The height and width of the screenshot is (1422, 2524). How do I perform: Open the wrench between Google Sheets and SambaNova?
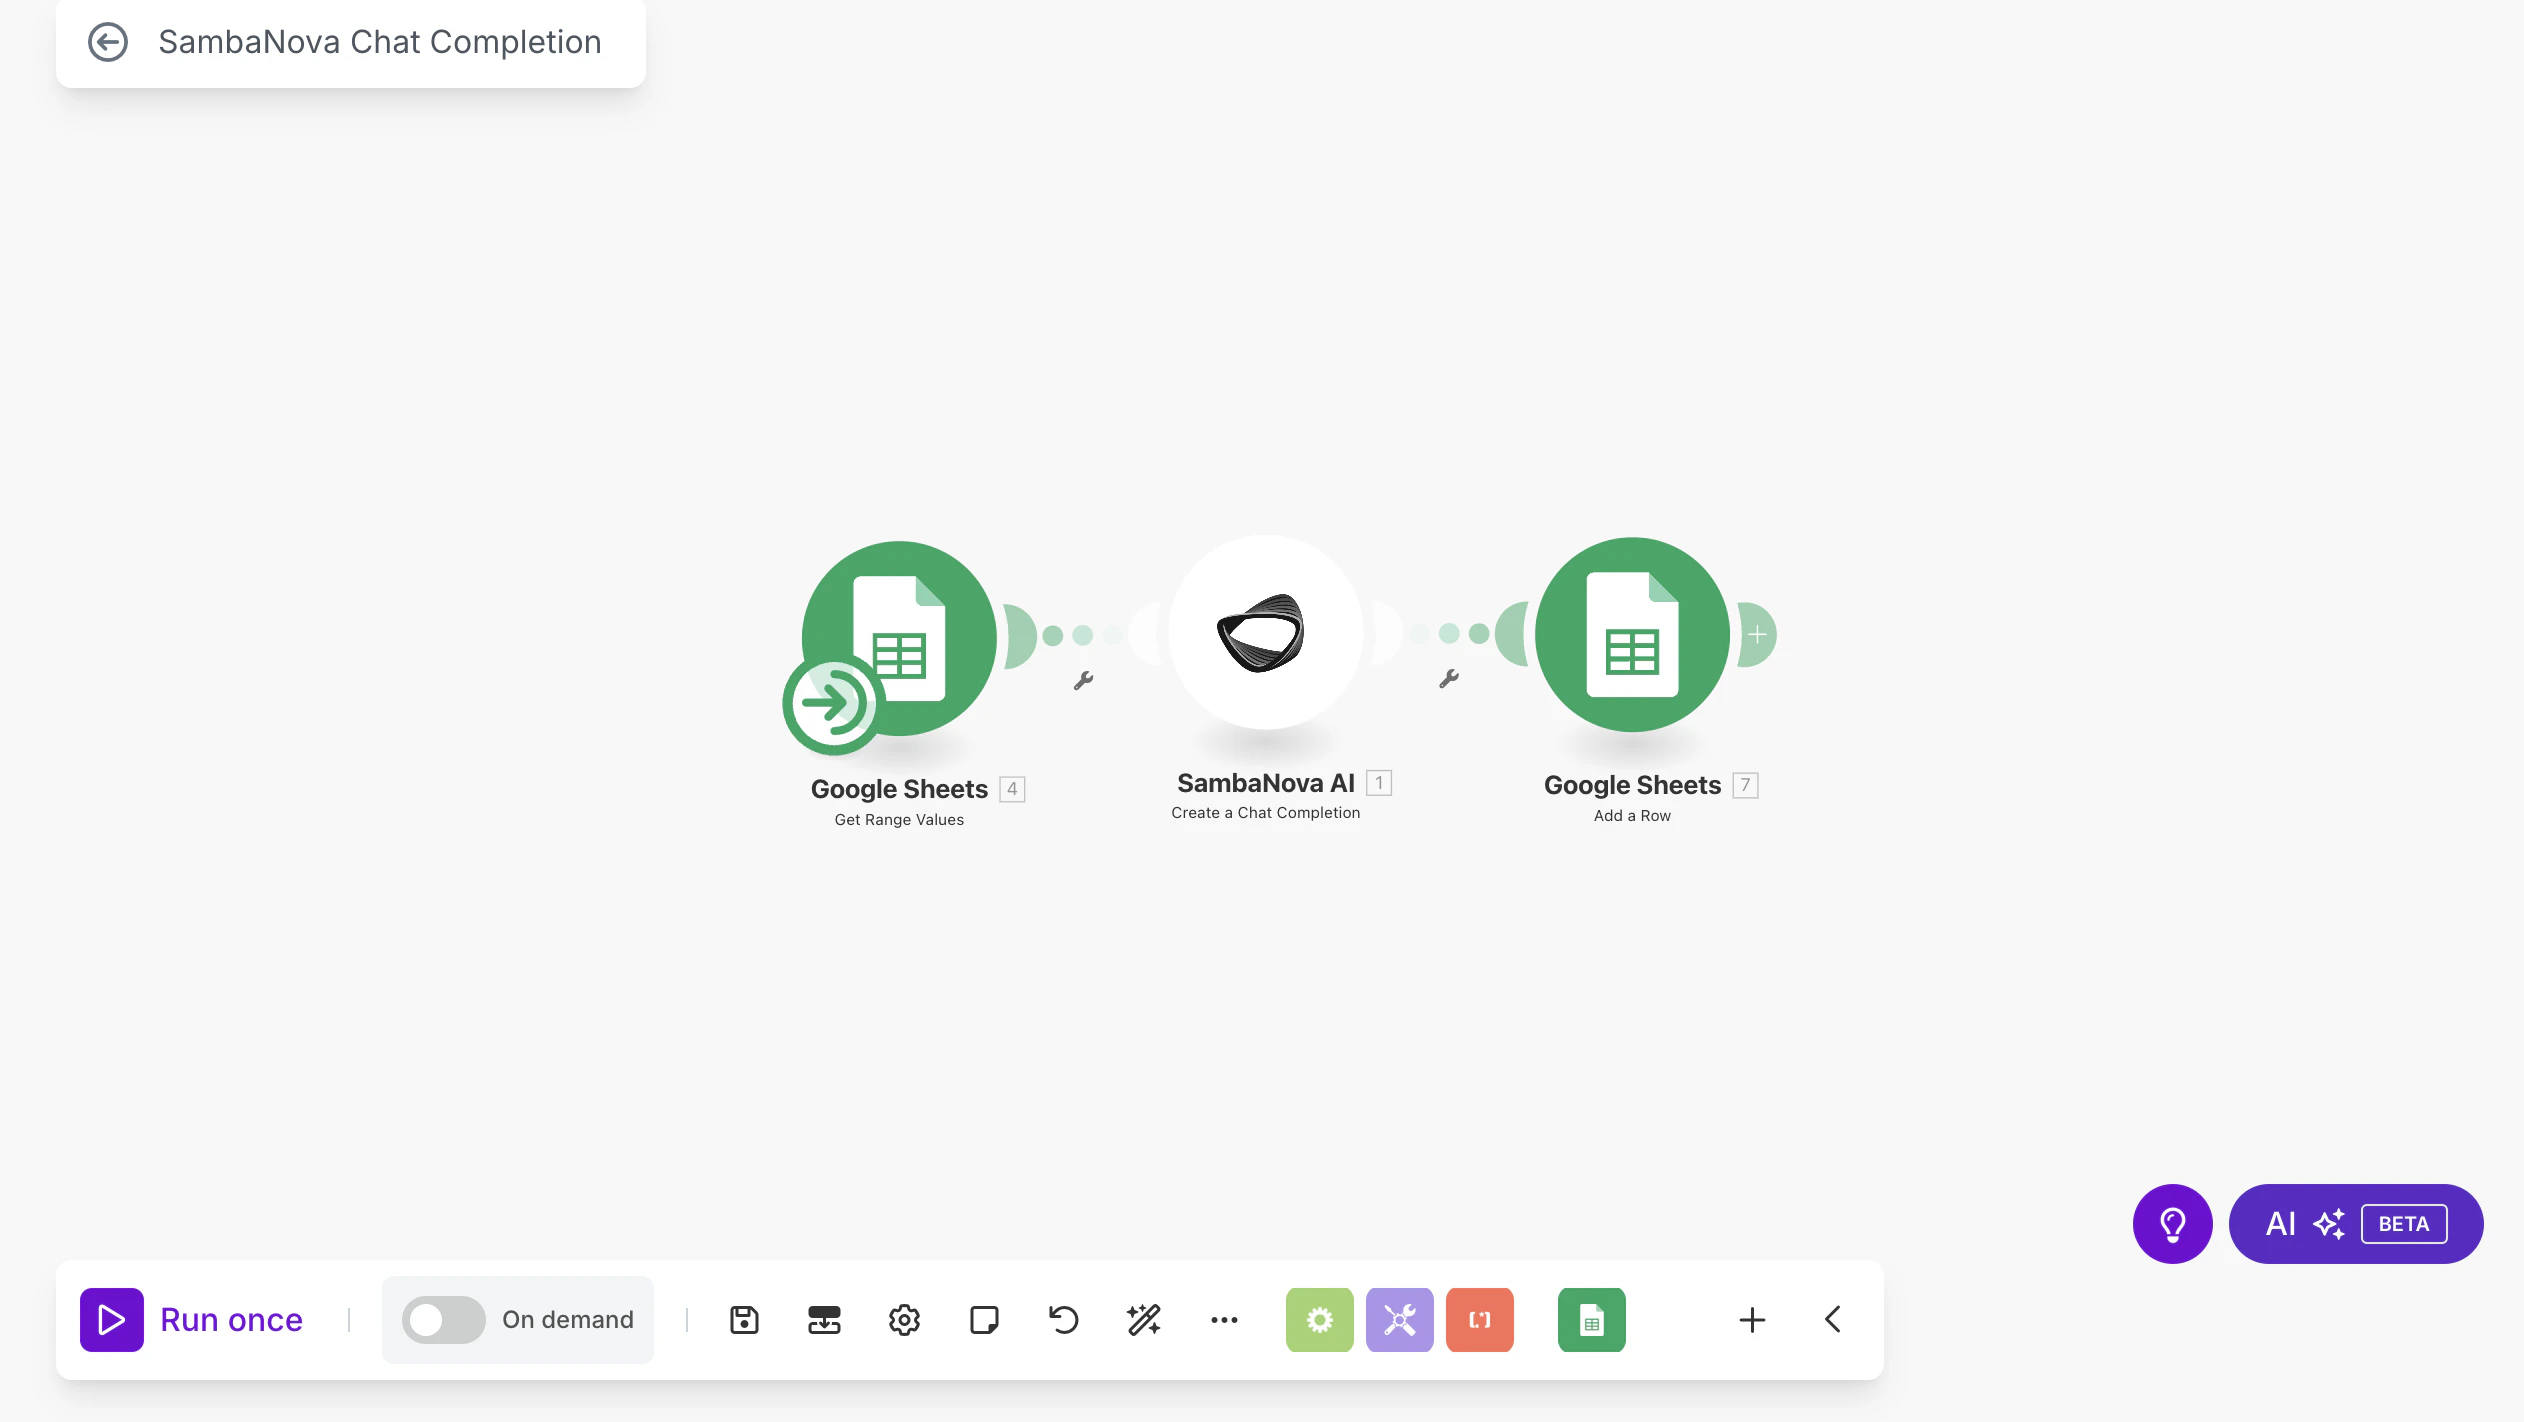pos(1083,680)
